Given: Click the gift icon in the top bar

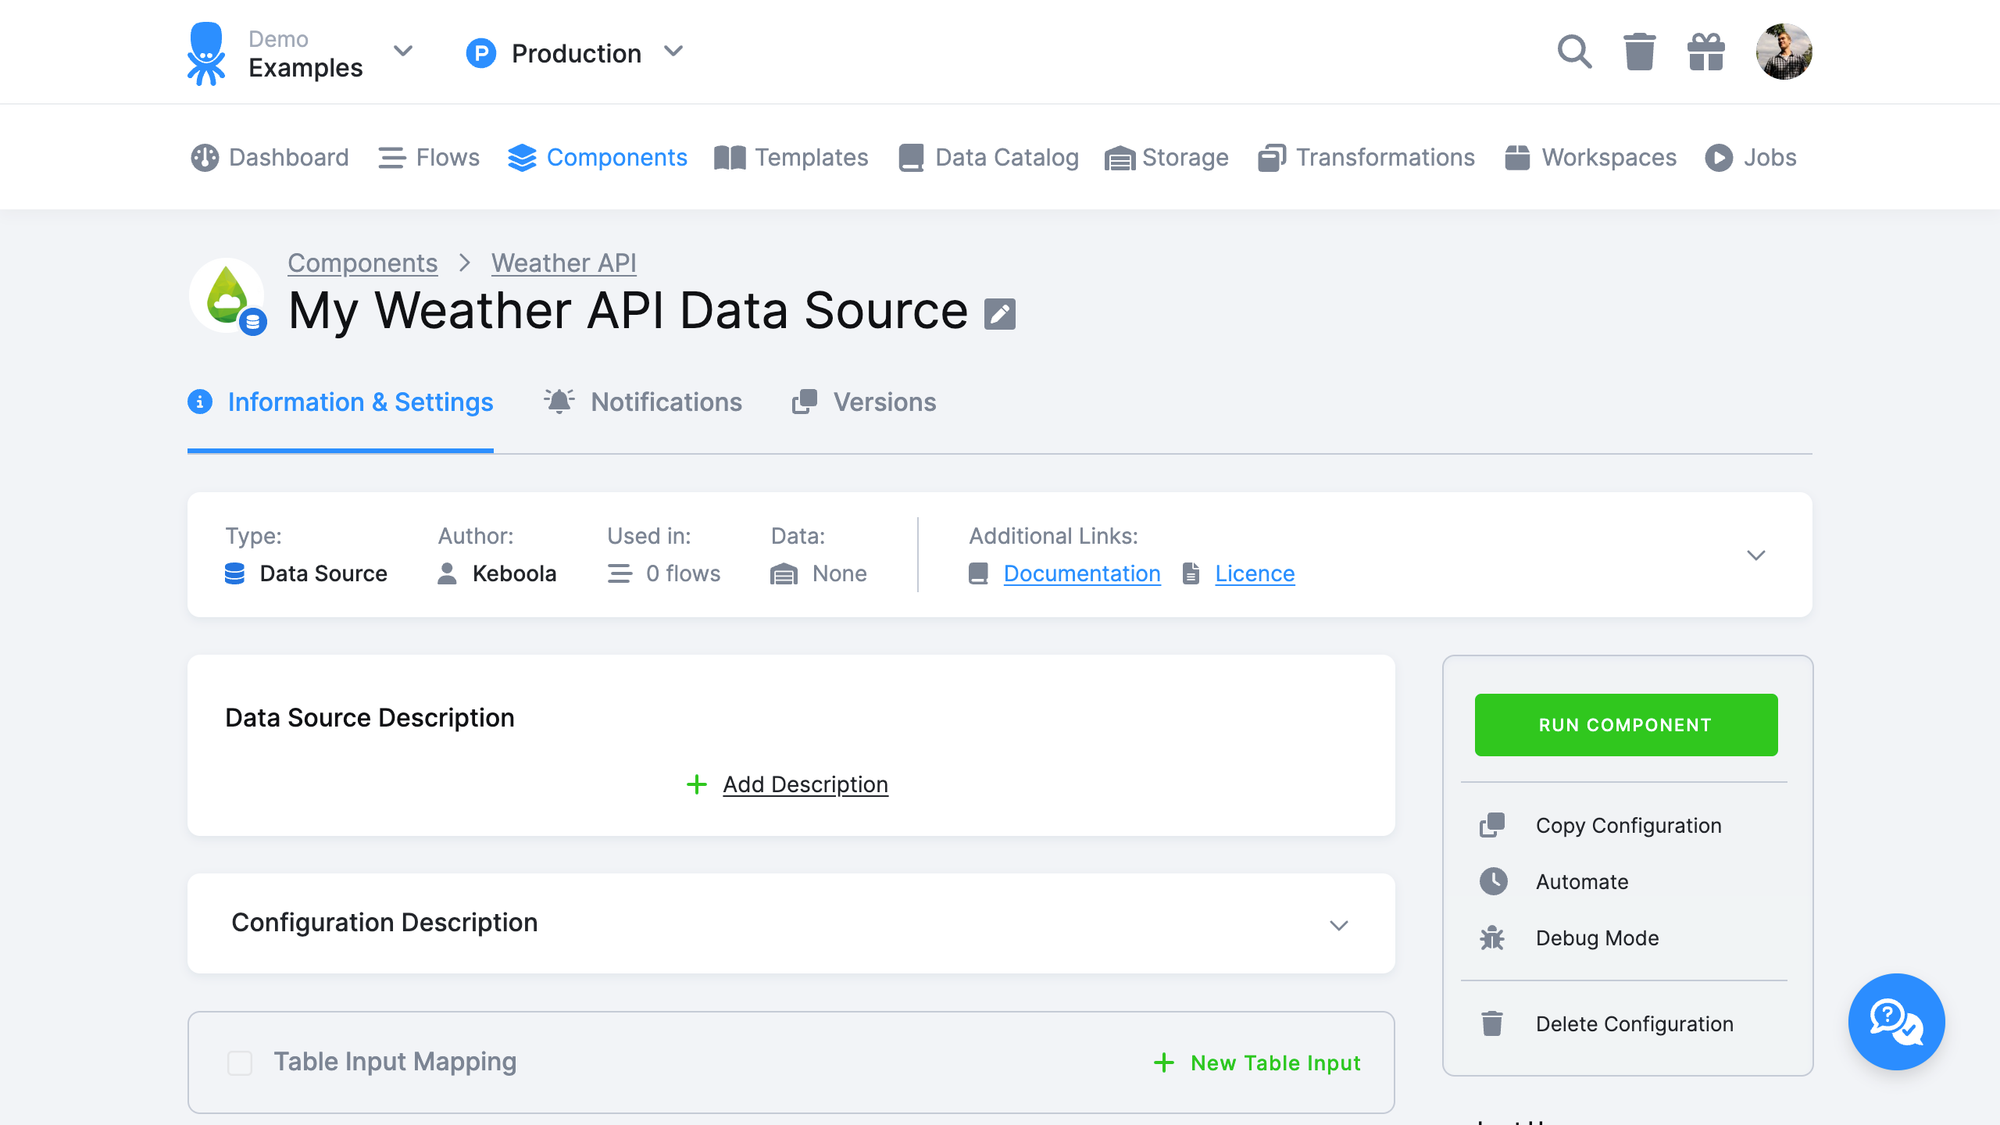Looking at the screenshot, I should pyautogui.click(x=1705, y=51).
